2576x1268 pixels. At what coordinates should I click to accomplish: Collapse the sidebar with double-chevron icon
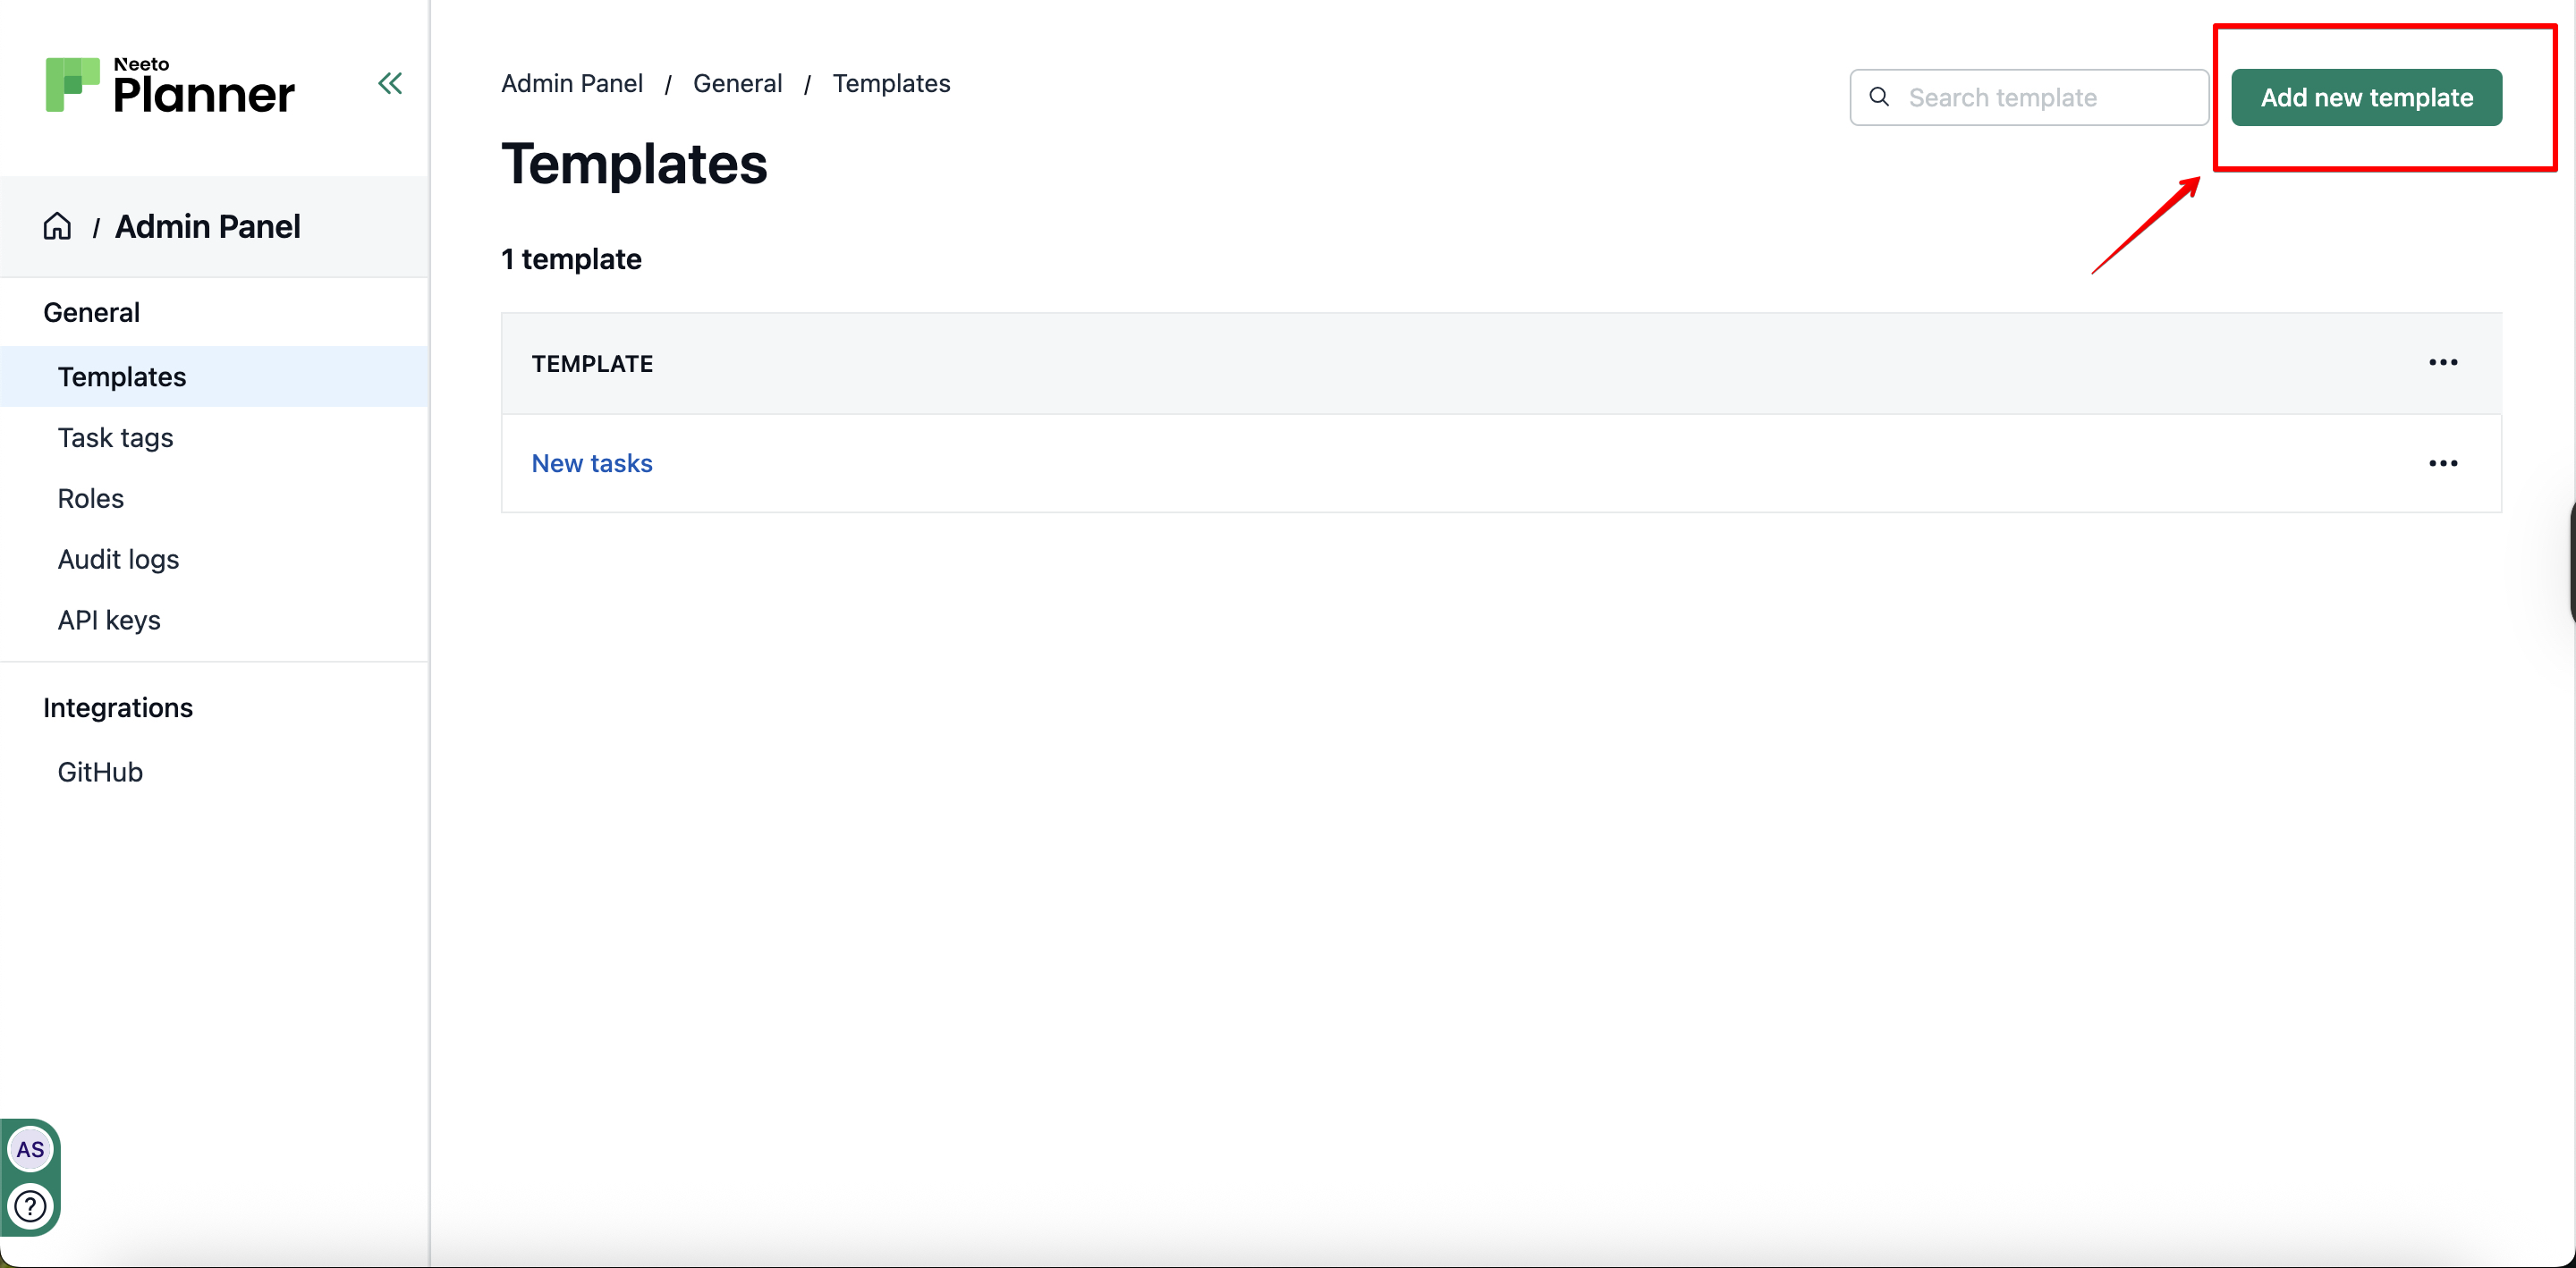[390, 83]
